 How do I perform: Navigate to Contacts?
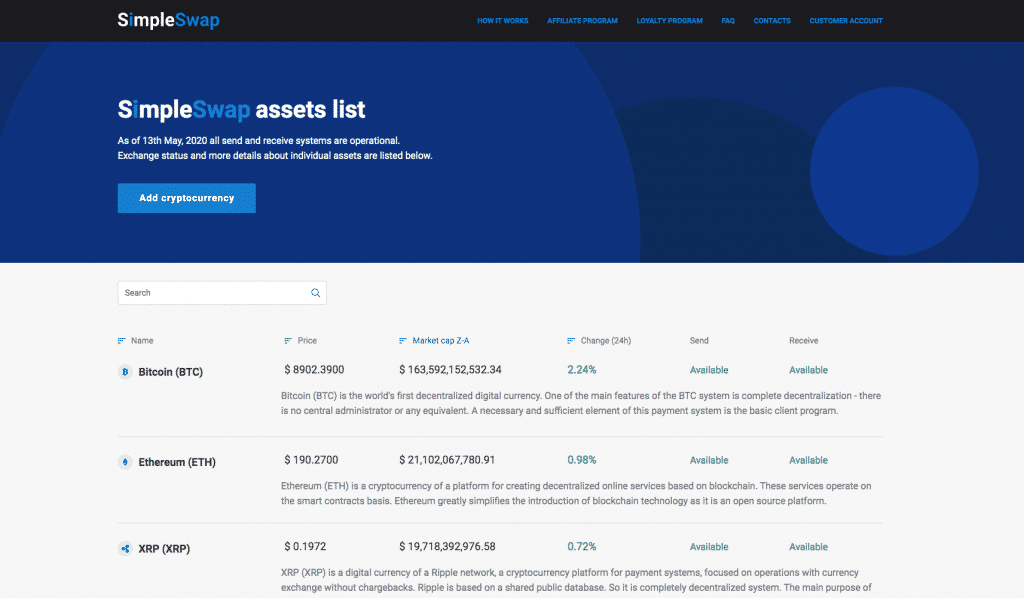tap(772, 21)
